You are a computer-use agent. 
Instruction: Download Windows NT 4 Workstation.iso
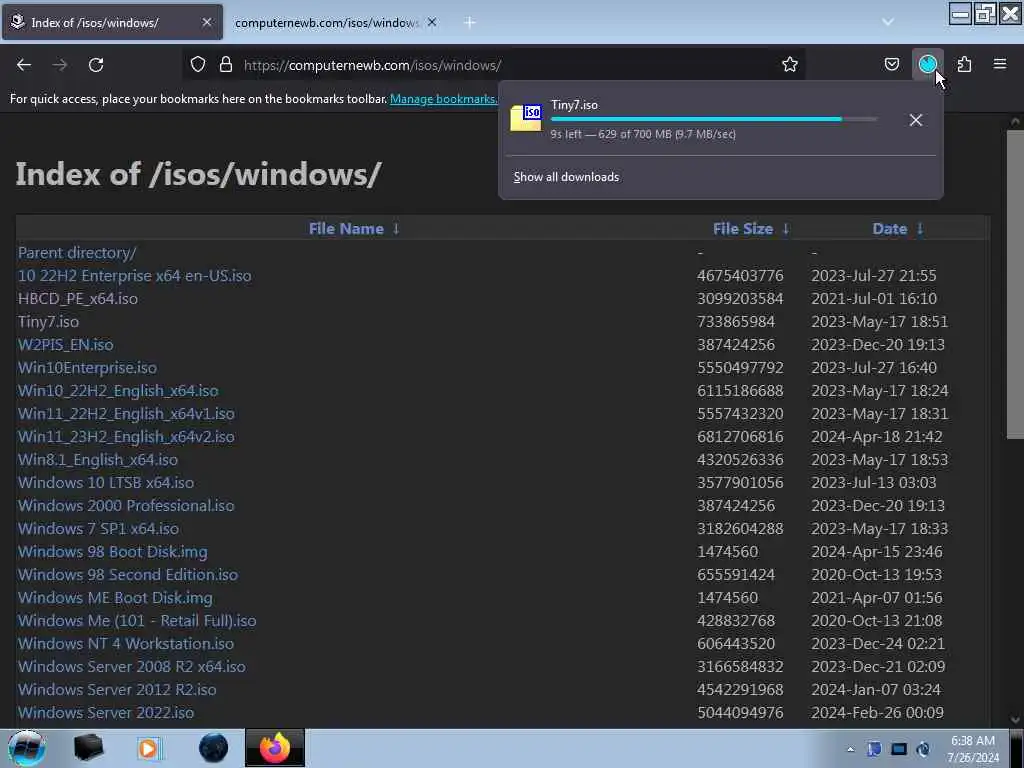point(126,643)
